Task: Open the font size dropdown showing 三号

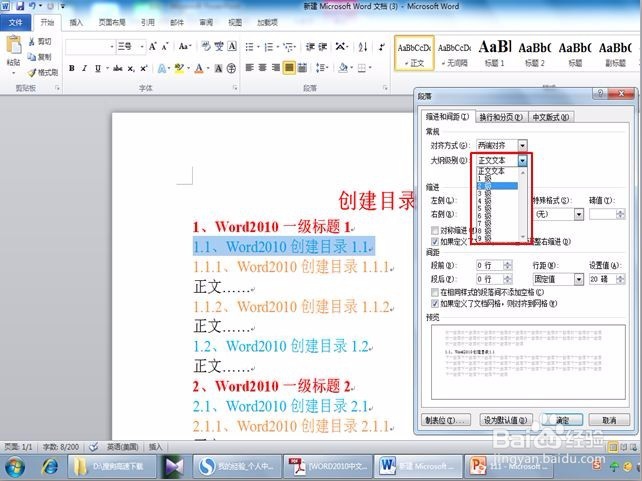Action: (x=142, y=47)
